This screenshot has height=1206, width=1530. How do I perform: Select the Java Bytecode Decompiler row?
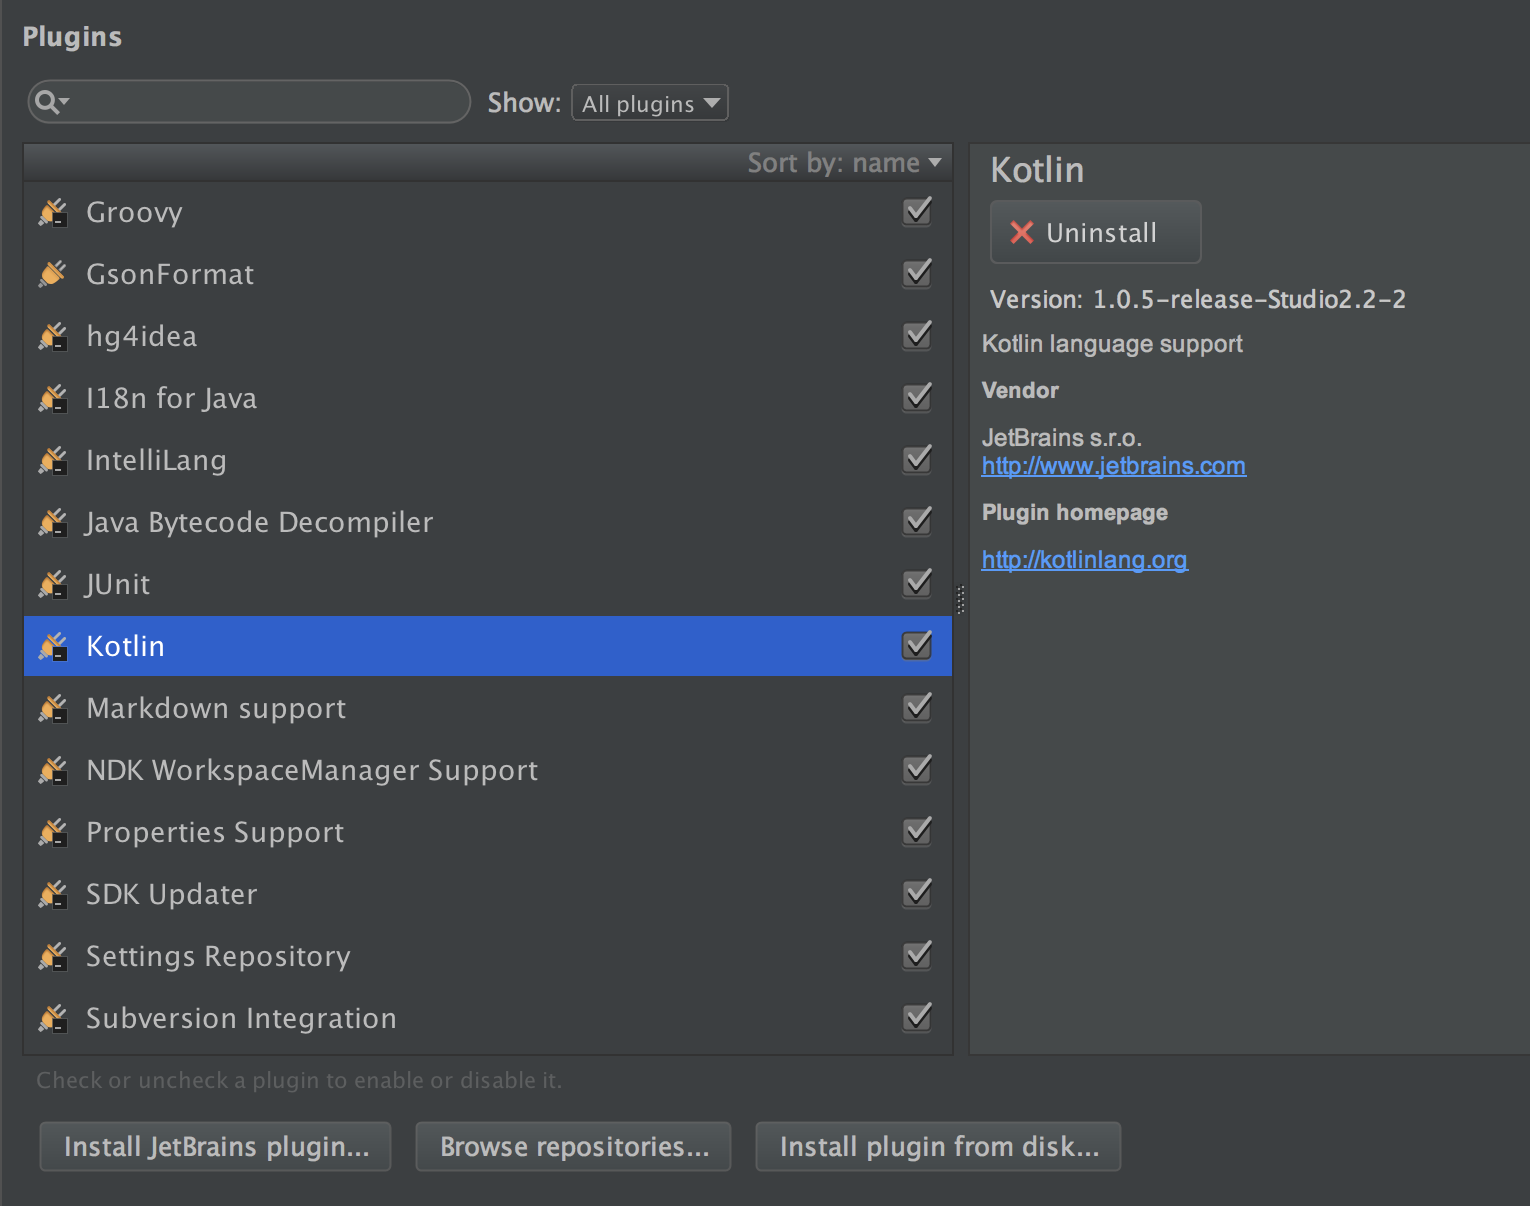coord(488,522)
